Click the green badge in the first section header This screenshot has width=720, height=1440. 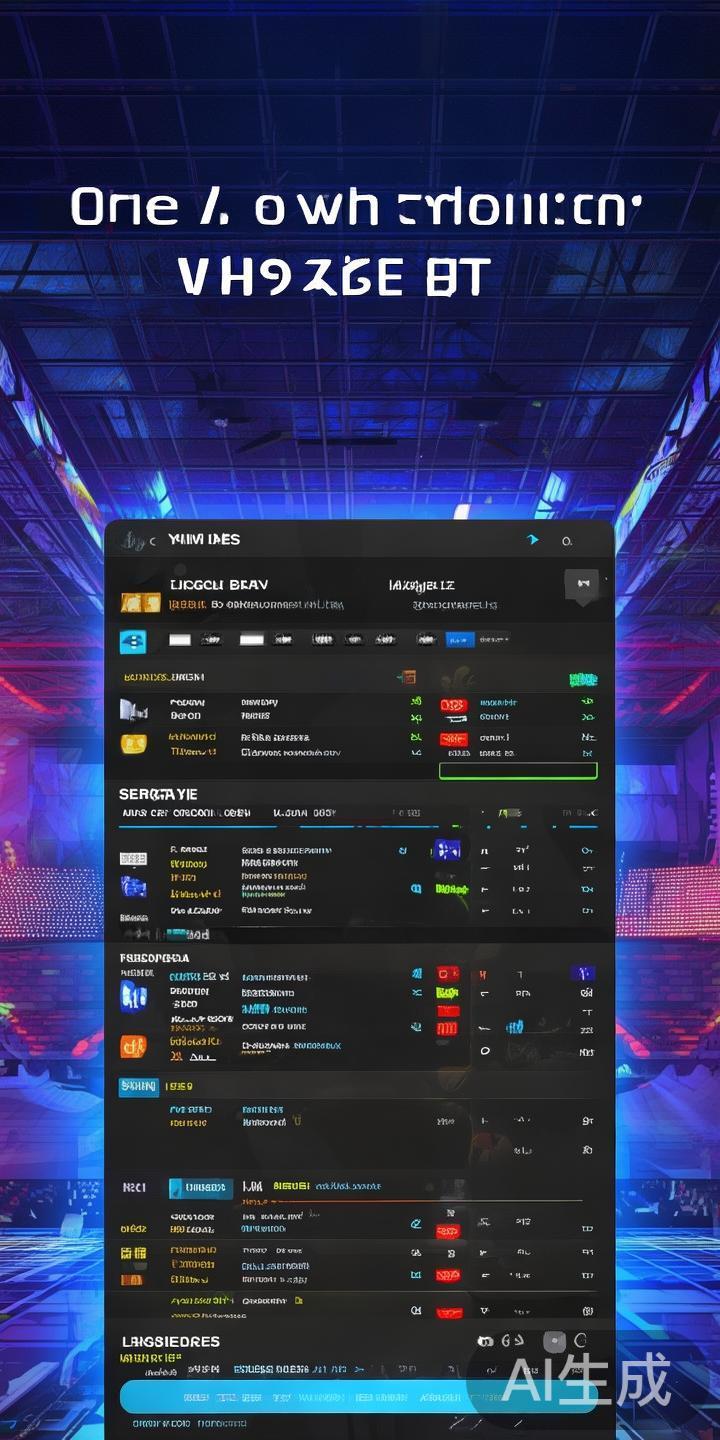tap(582, 680)
